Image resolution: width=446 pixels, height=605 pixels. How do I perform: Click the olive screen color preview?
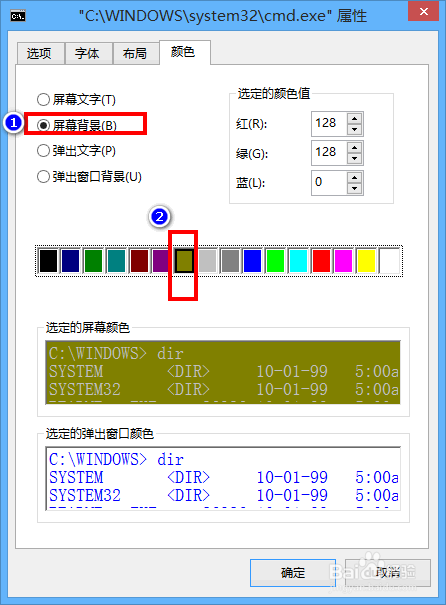[x=223, y=372]
